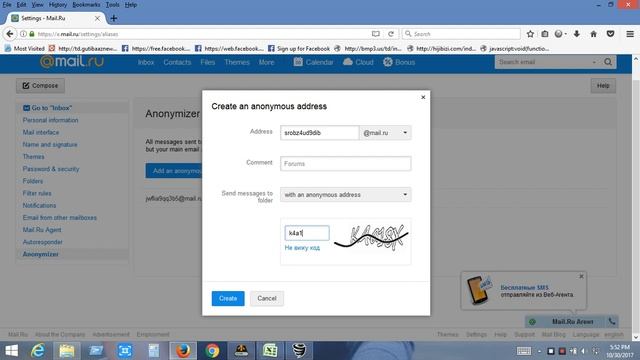Screen dimensions: 640x360
Task: Open the Help menu in menu bar
Action: (131, 5)
